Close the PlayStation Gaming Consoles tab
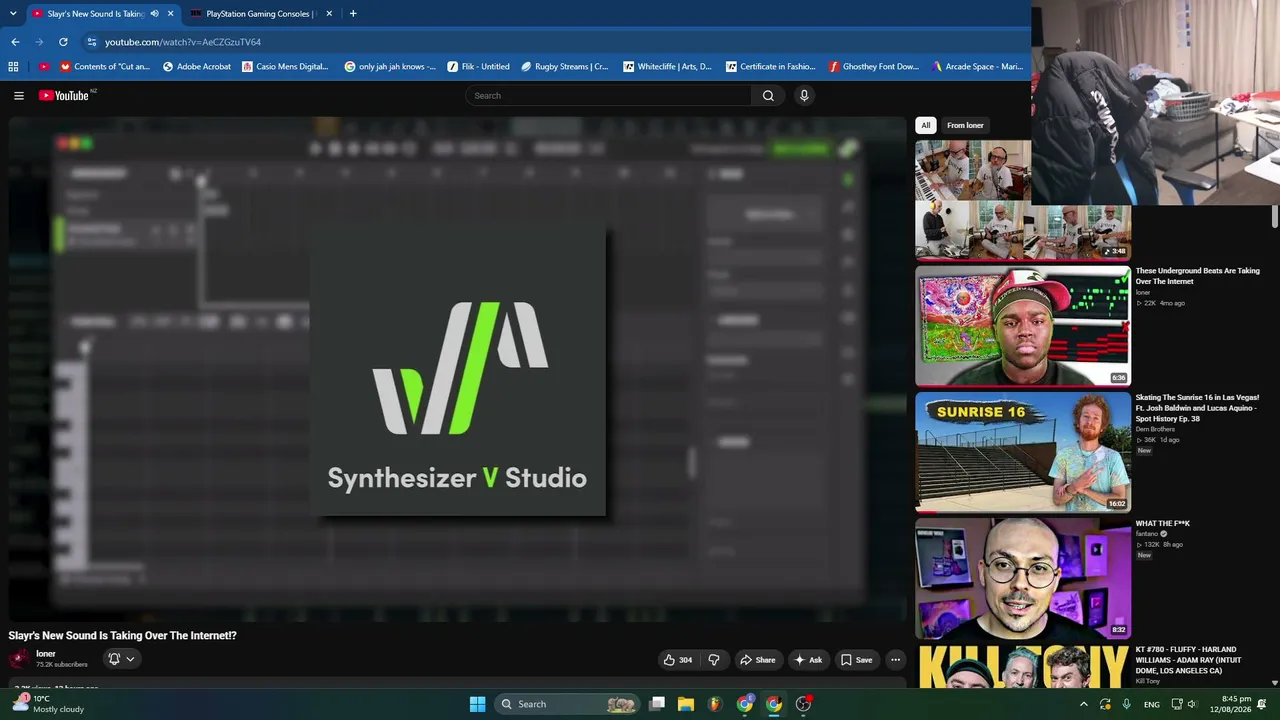Viewport: 1280px width, 720px height. [x=329, y=14]
